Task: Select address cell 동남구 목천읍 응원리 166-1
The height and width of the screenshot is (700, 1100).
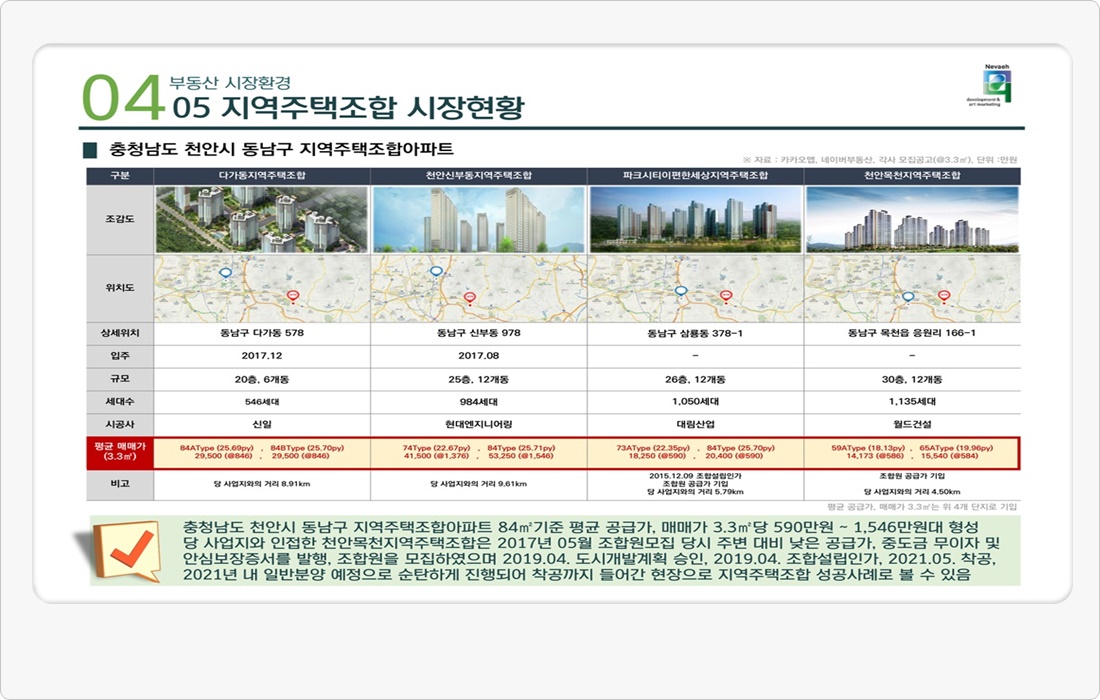Action: (912, 333)
